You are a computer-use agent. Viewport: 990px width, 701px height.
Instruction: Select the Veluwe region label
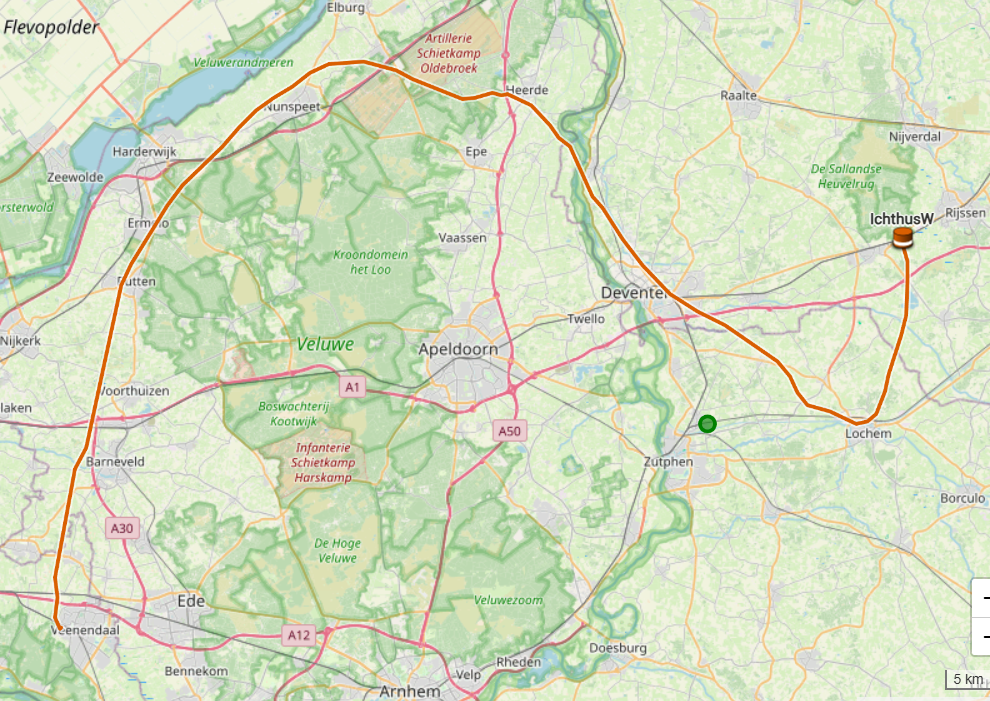click(325, 344)
